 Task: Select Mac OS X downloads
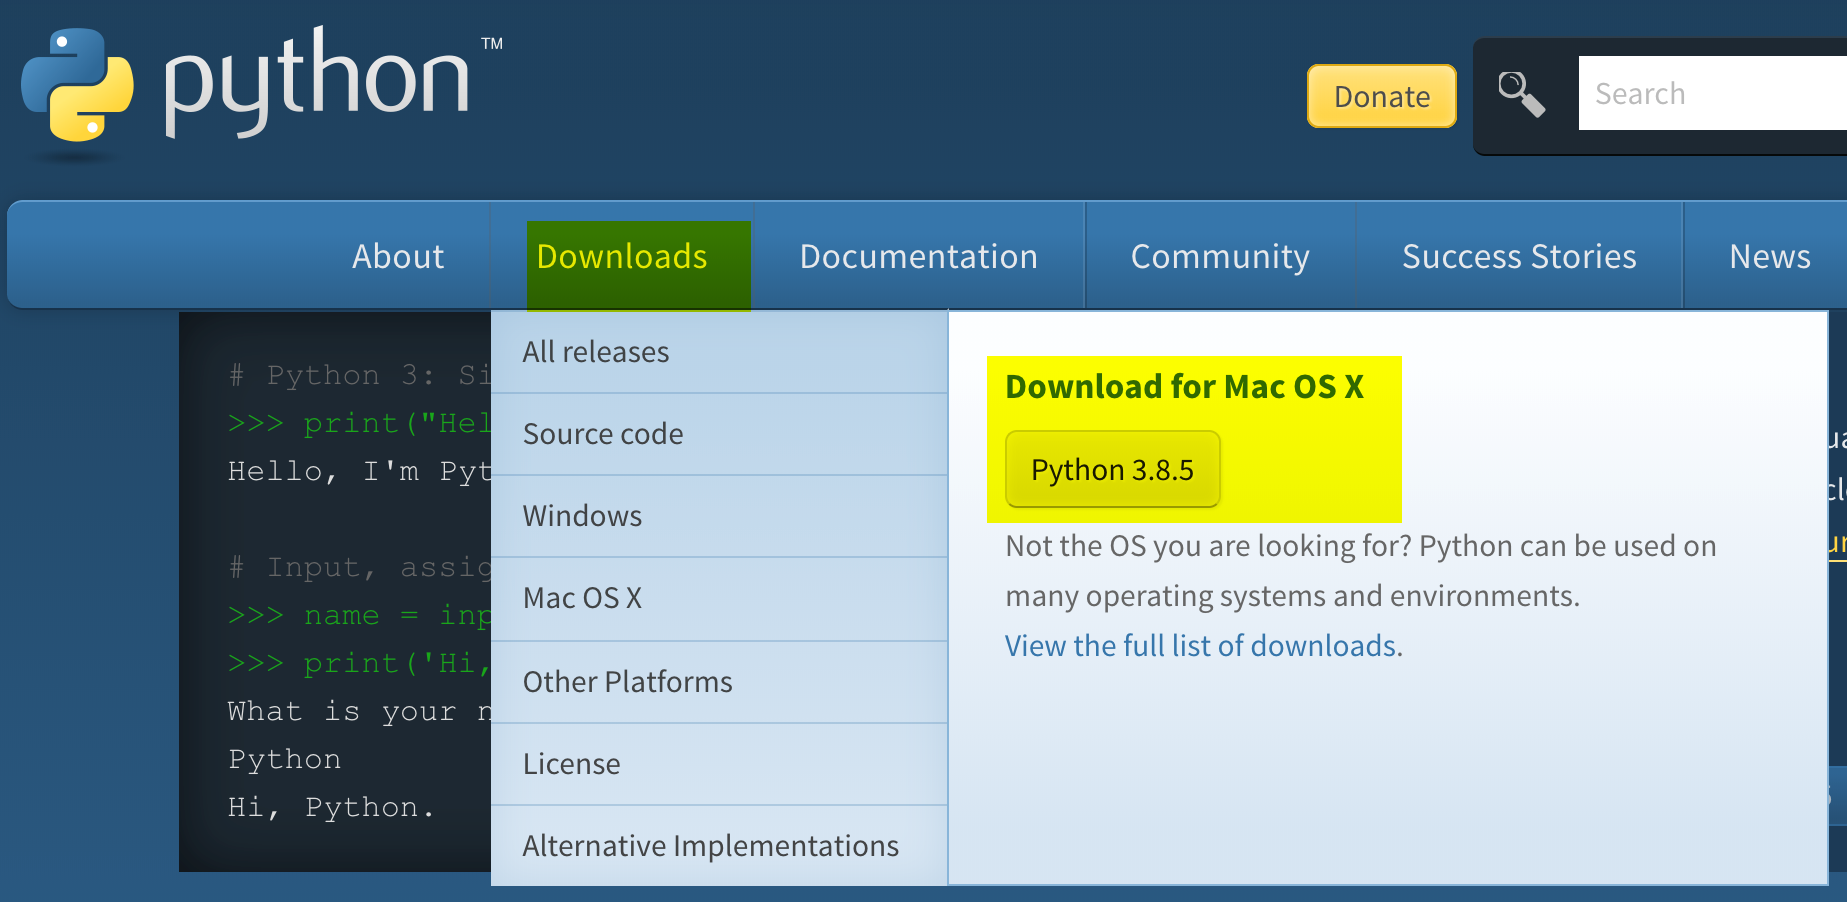(581, 597)
